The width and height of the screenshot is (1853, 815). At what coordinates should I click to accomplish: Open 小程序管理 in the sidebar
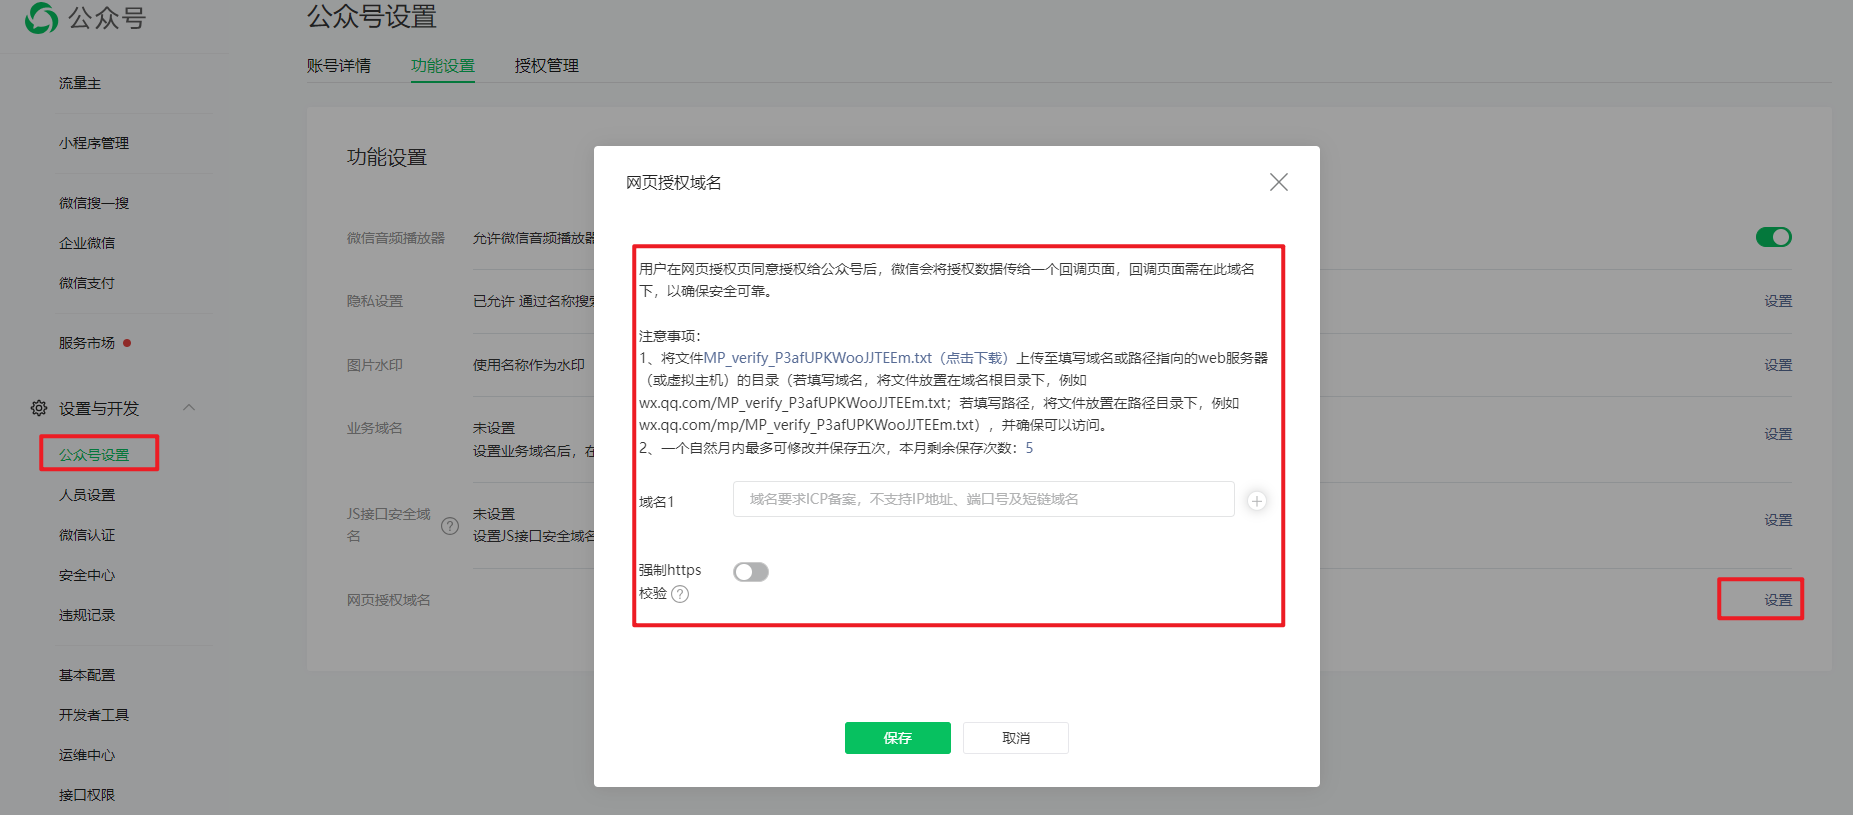pyautogui.click(x=94, y=143)
